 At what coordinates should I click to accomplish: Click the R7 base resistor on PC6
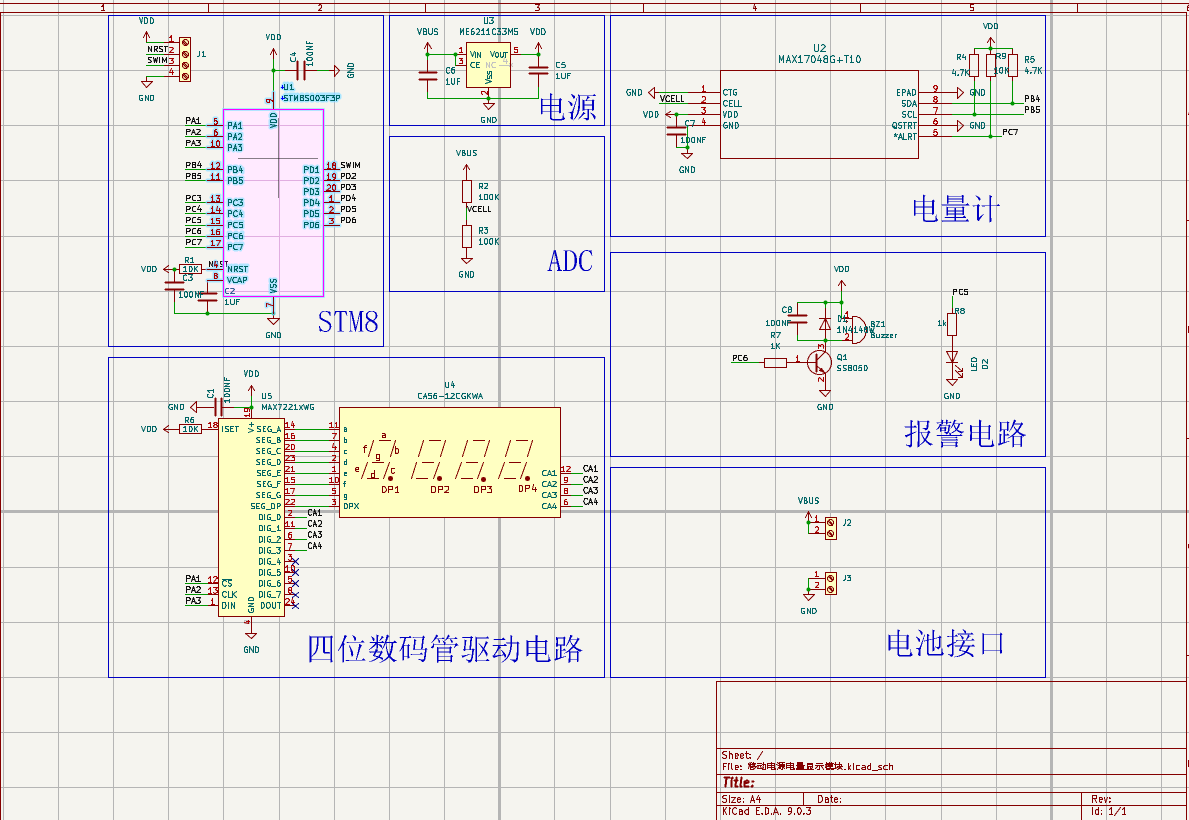click(776, 362)
